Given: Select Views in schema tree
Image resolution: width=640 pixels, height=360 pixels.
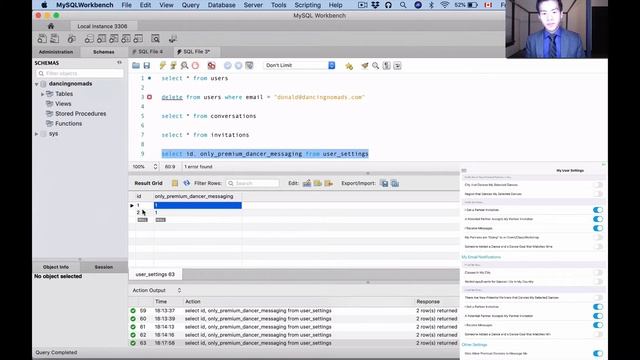Looking at the screenshot, I should click(x=63, y=104).
